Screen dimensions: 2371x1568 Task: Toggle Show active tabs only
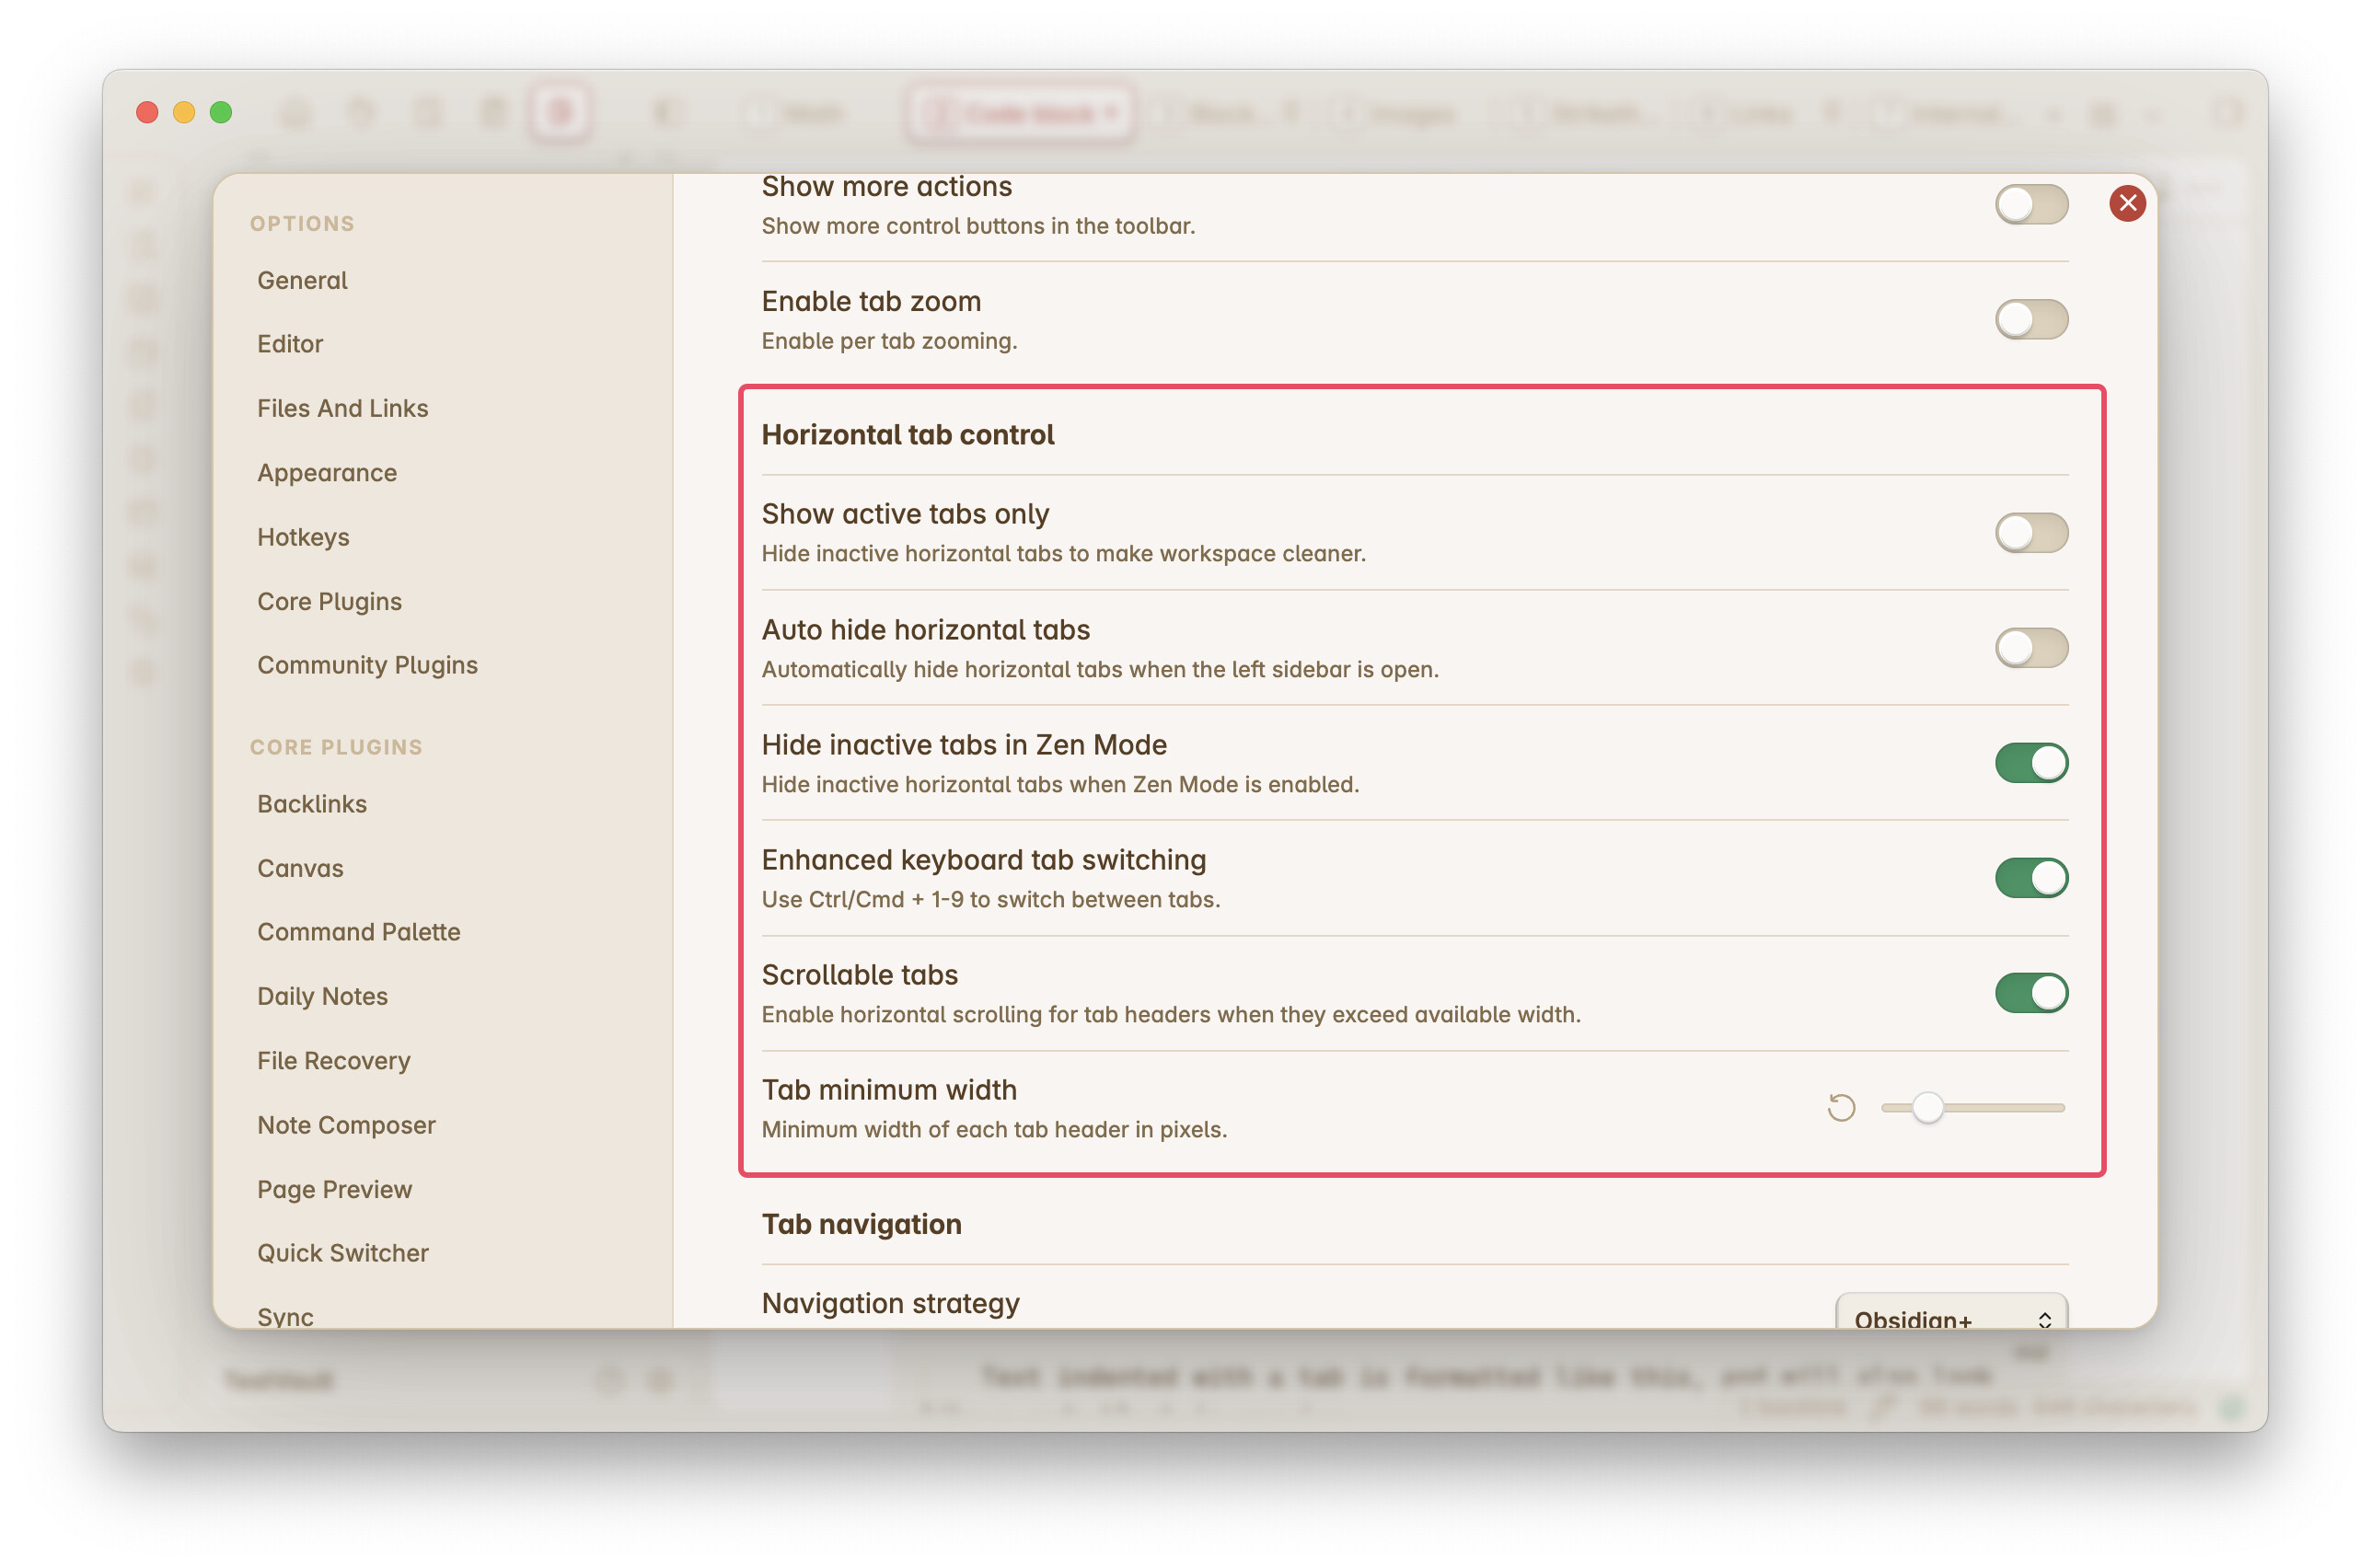point(2031,533)
